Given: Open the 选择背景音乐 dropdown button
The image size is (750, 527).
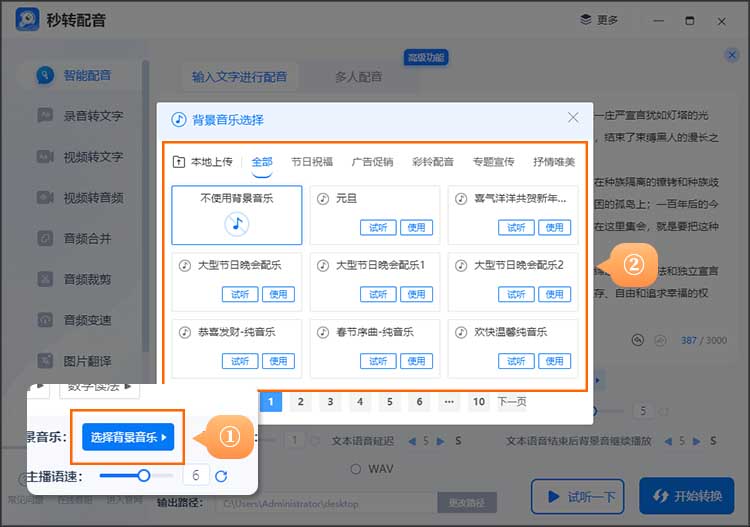Looking at the screenshot, I should pos(128,437).
